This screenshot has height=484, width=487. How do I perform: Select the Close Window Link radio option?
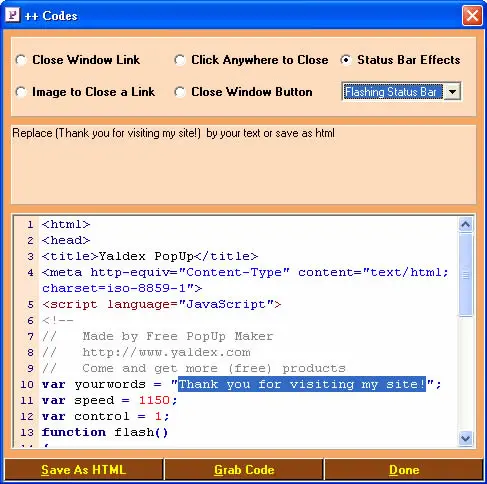21,60
